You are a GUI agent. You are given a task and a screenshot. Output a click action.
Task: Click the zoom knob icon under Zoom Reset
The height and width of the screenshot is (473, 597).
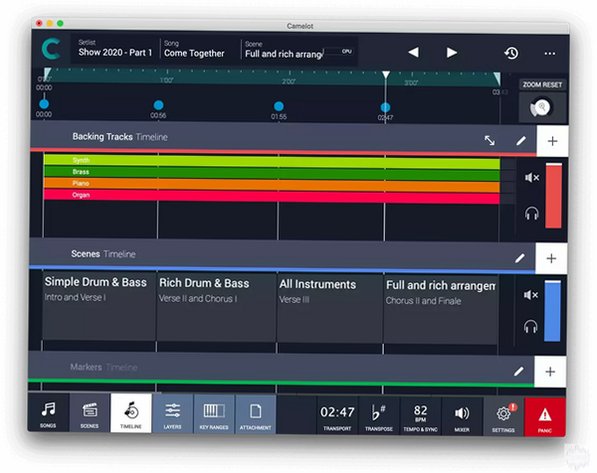point(541,108)
